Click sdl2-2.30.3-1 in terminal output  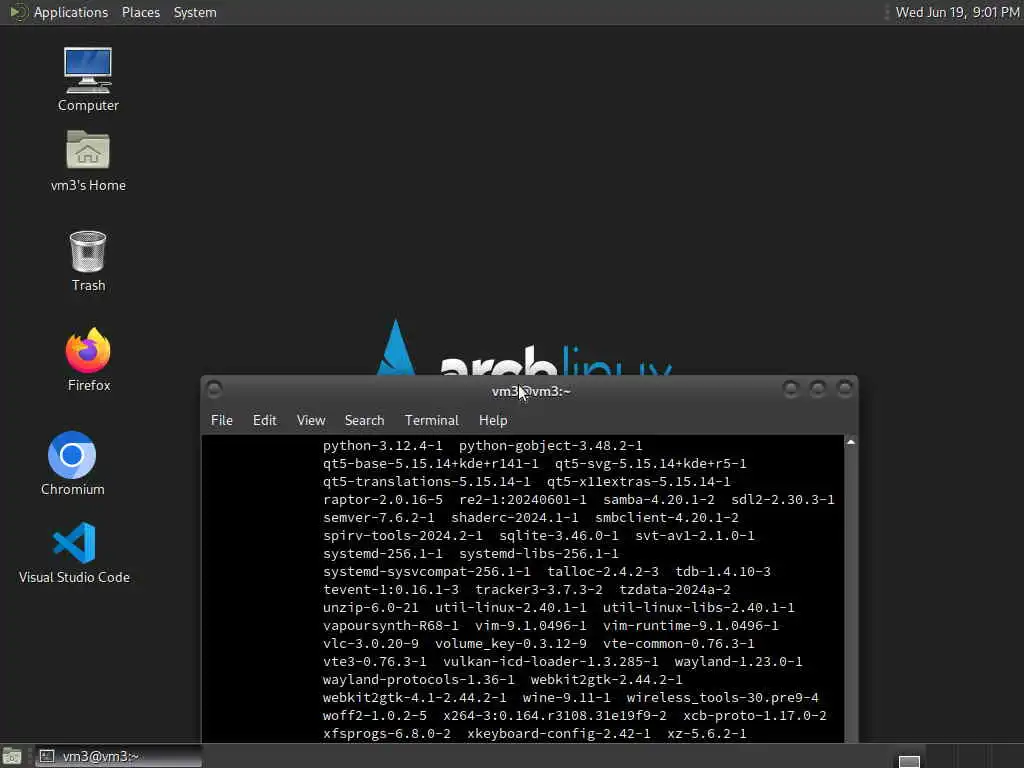click(x=782, y=500)
